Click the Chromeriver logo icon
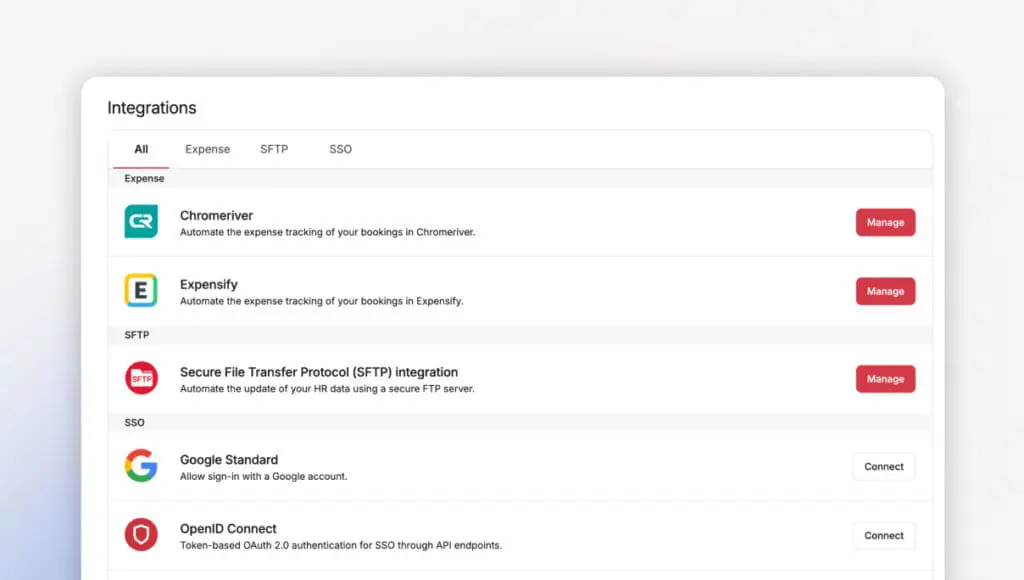This screenshot has height=580, width=1024. tap(141, 222)
